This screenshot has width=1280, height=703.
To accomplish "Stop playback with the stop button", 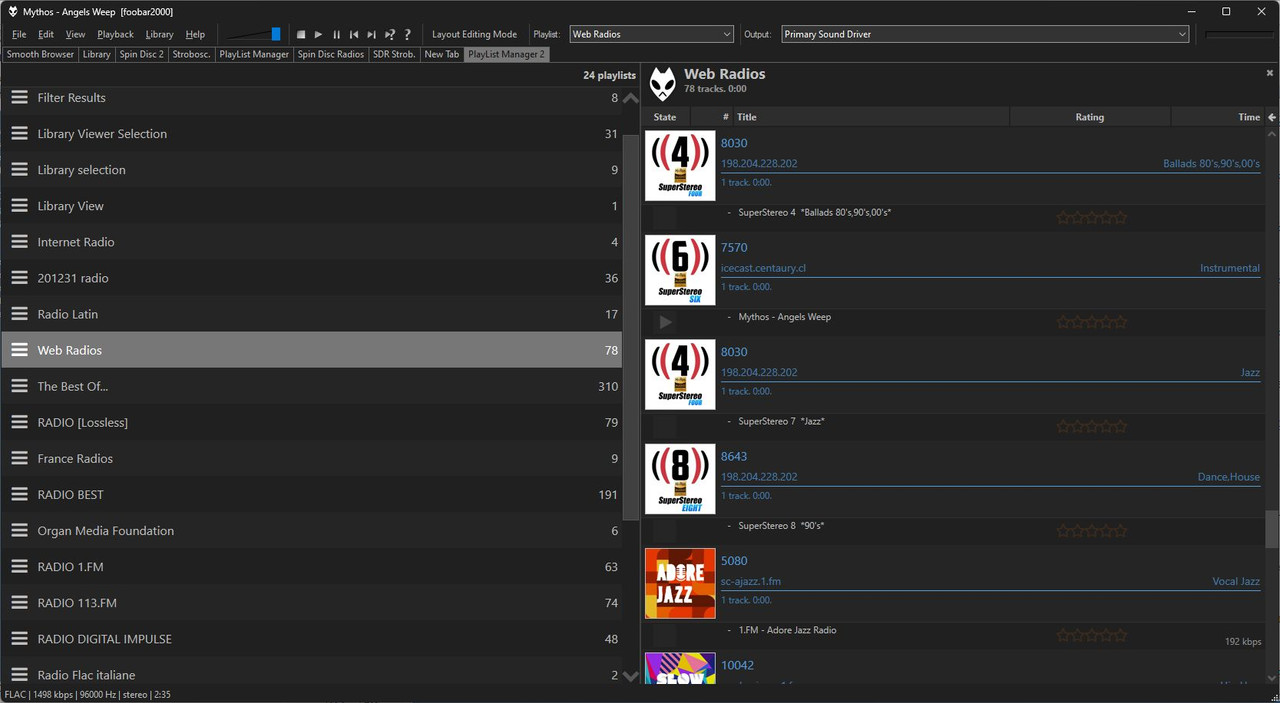I will (301, 34).
